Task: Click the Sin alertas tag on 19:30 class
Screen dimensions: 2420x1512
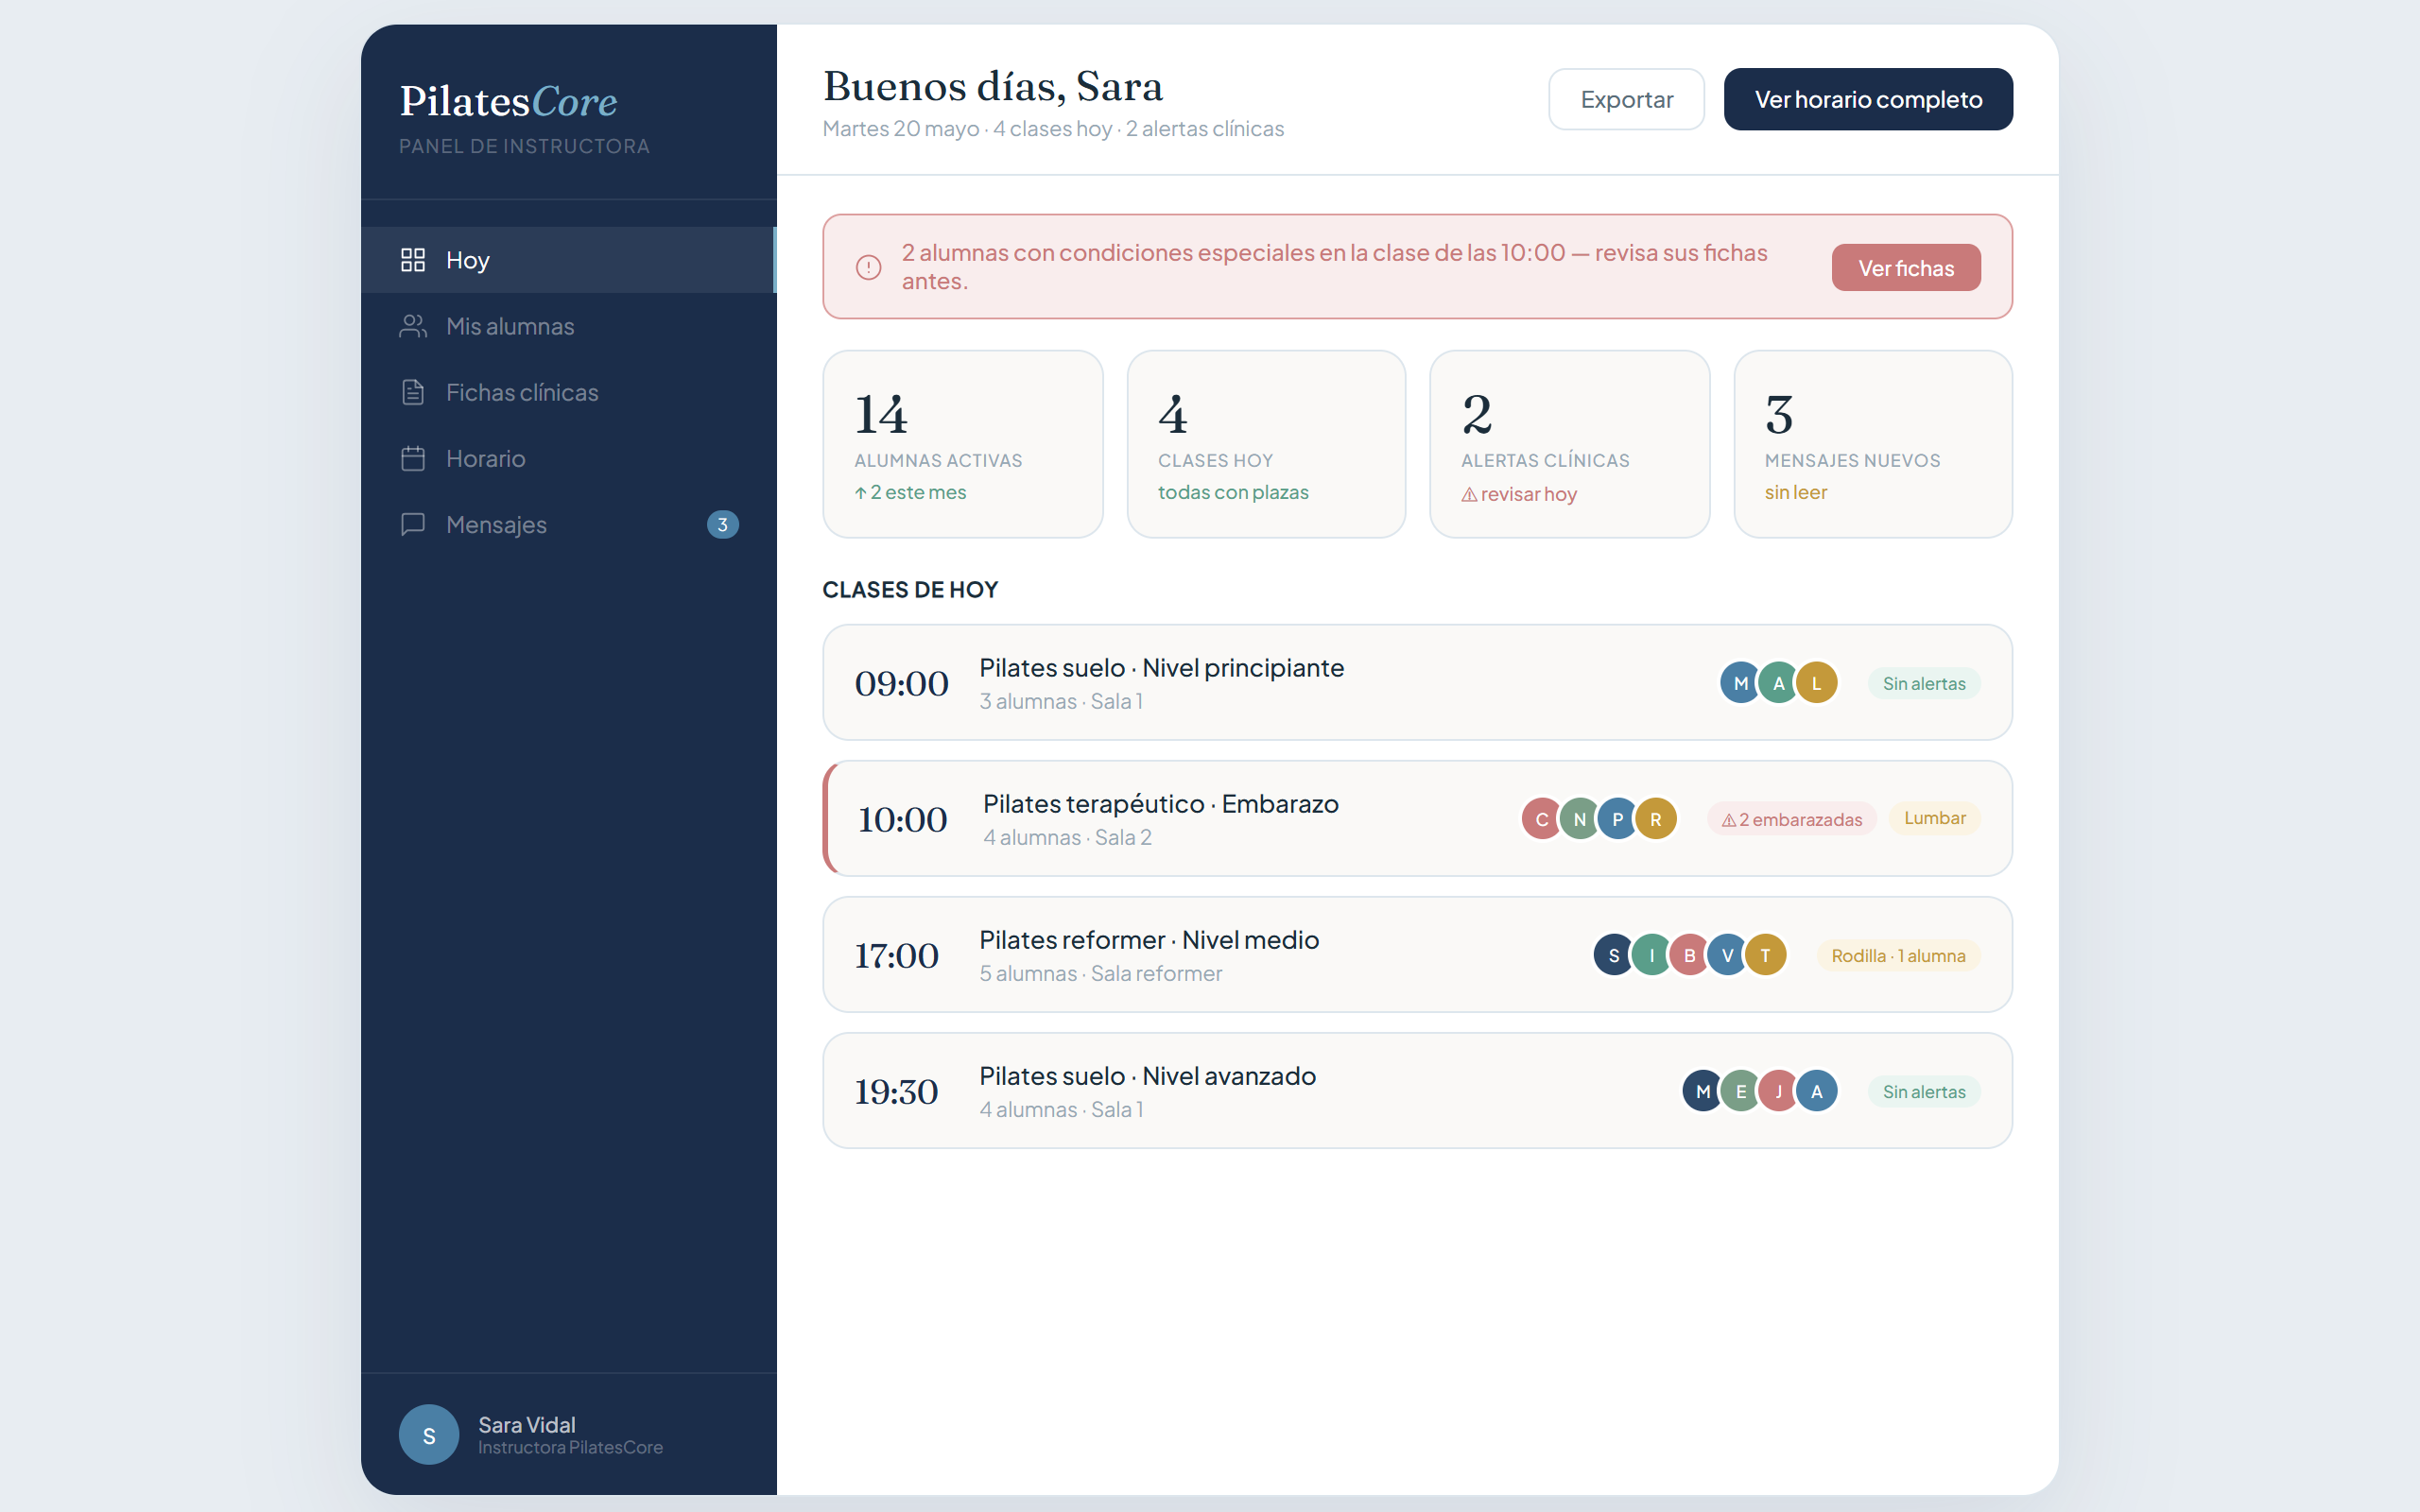Action: pyautogui.click(x=1924, y=1091)
